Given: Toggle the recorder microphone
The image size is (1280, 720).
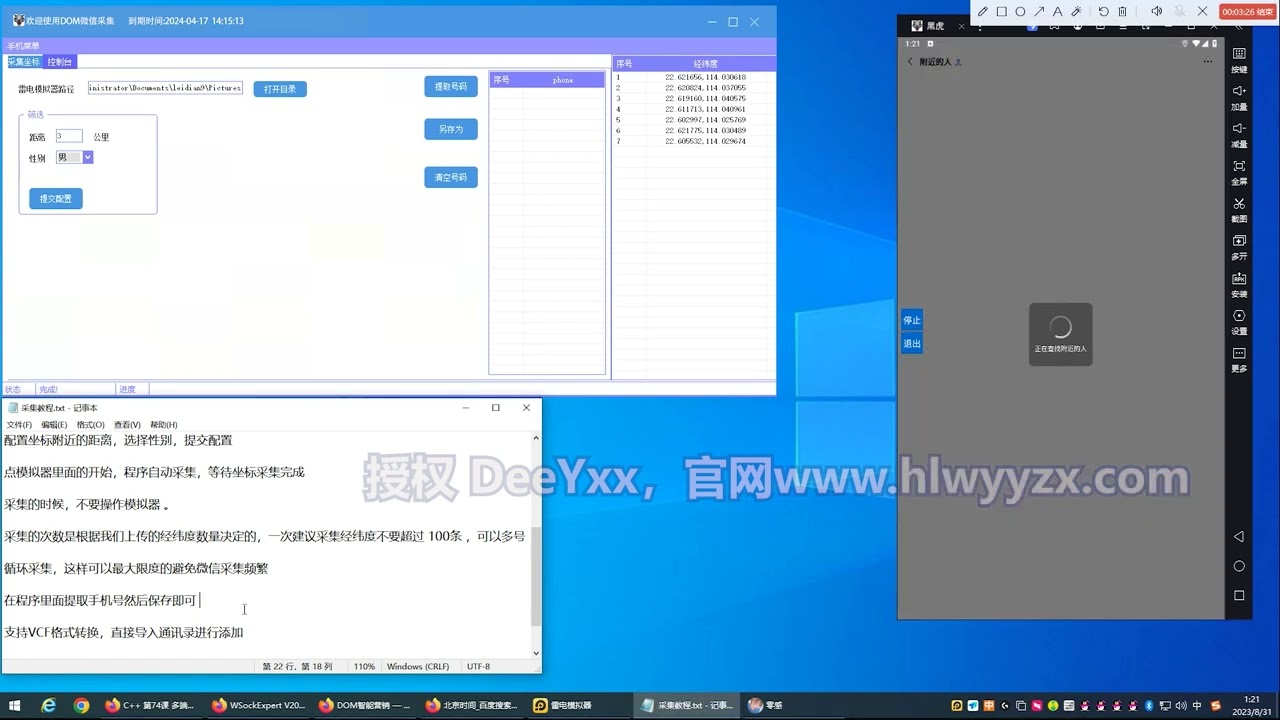Looking at the screenshot, I should click(1180, 12).
